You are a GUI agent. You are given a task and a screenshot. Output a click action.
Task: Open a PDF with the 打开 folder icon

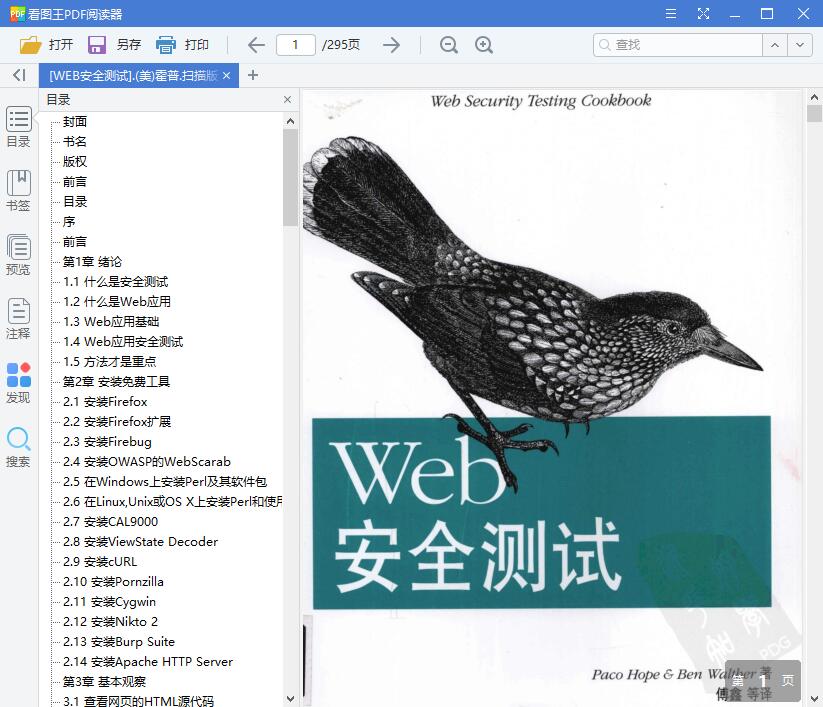[30, 45]
